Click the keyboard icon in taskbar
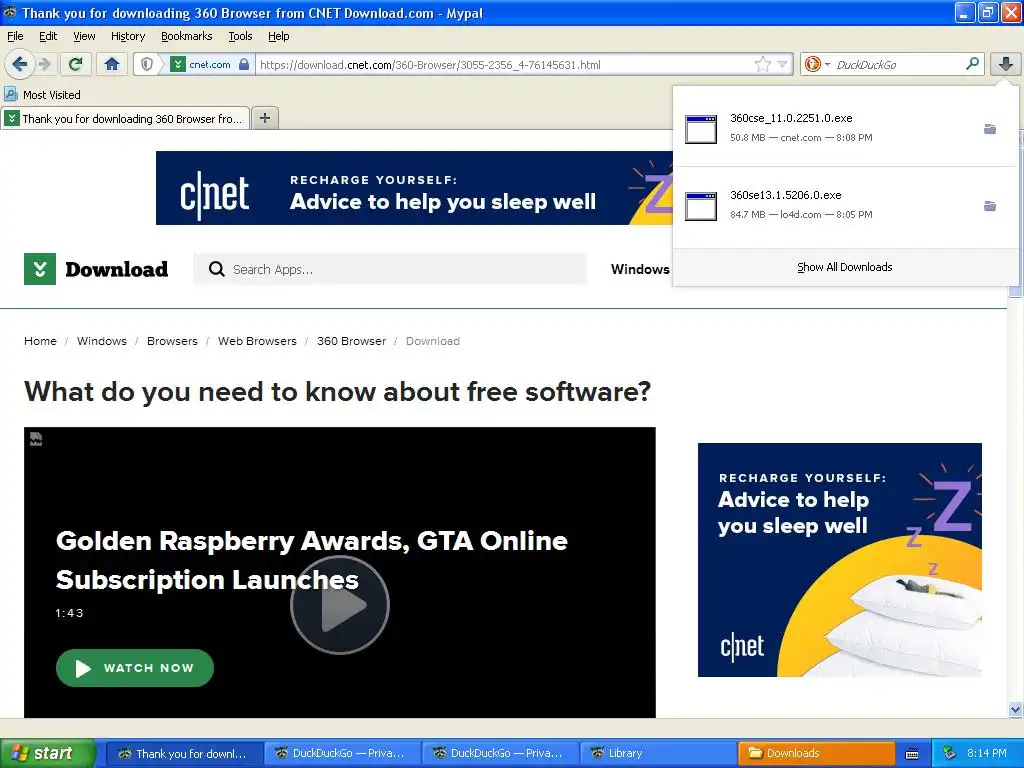 pyautogui.click(x=912, y=754)
